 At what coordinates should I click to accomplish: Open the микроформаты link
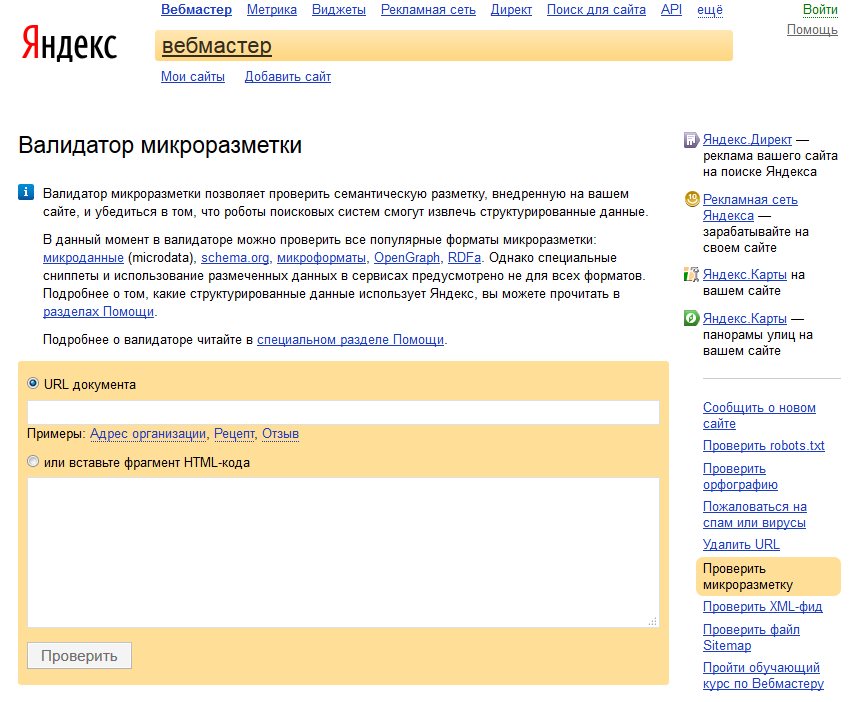tap(321, 257)
